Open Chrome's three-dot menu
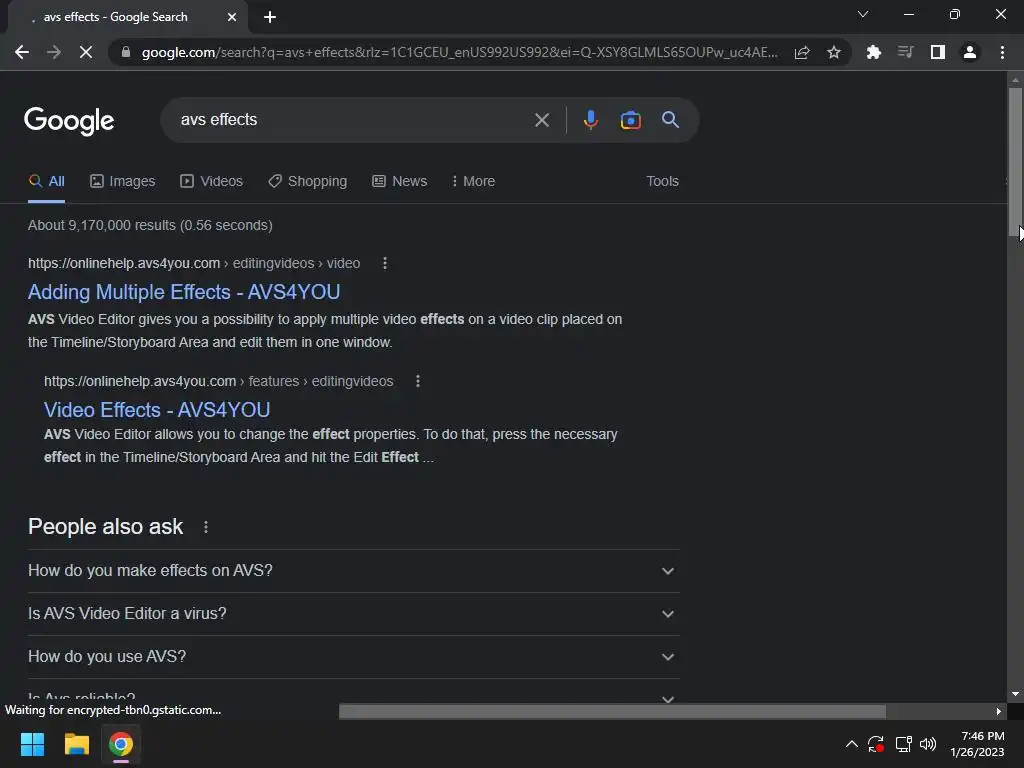 coord(1002,52)
